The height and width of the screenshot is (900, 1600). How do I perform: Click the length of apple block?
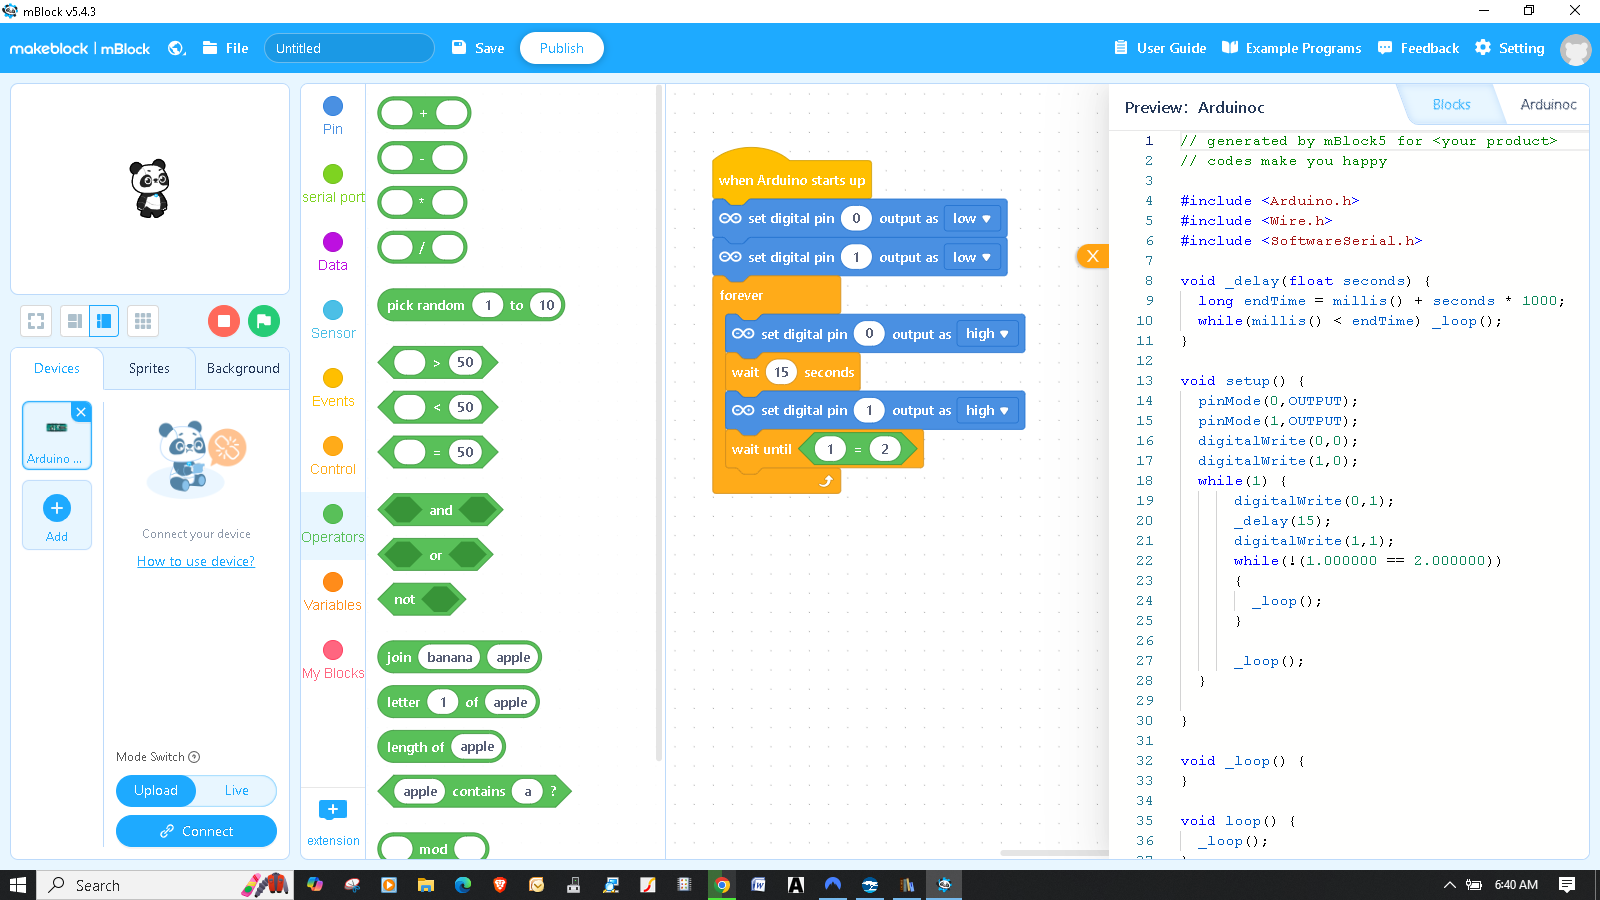point(441,747)
